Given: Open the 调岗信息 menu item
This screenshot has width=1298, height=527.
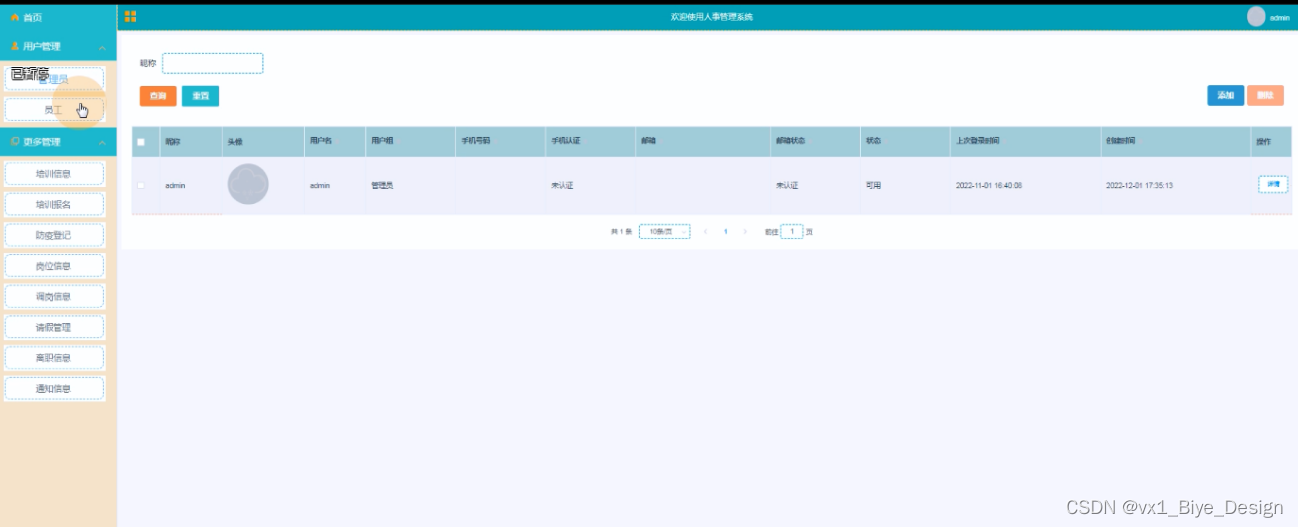Looking at the screenshot, I should click(x=55, y=296).
